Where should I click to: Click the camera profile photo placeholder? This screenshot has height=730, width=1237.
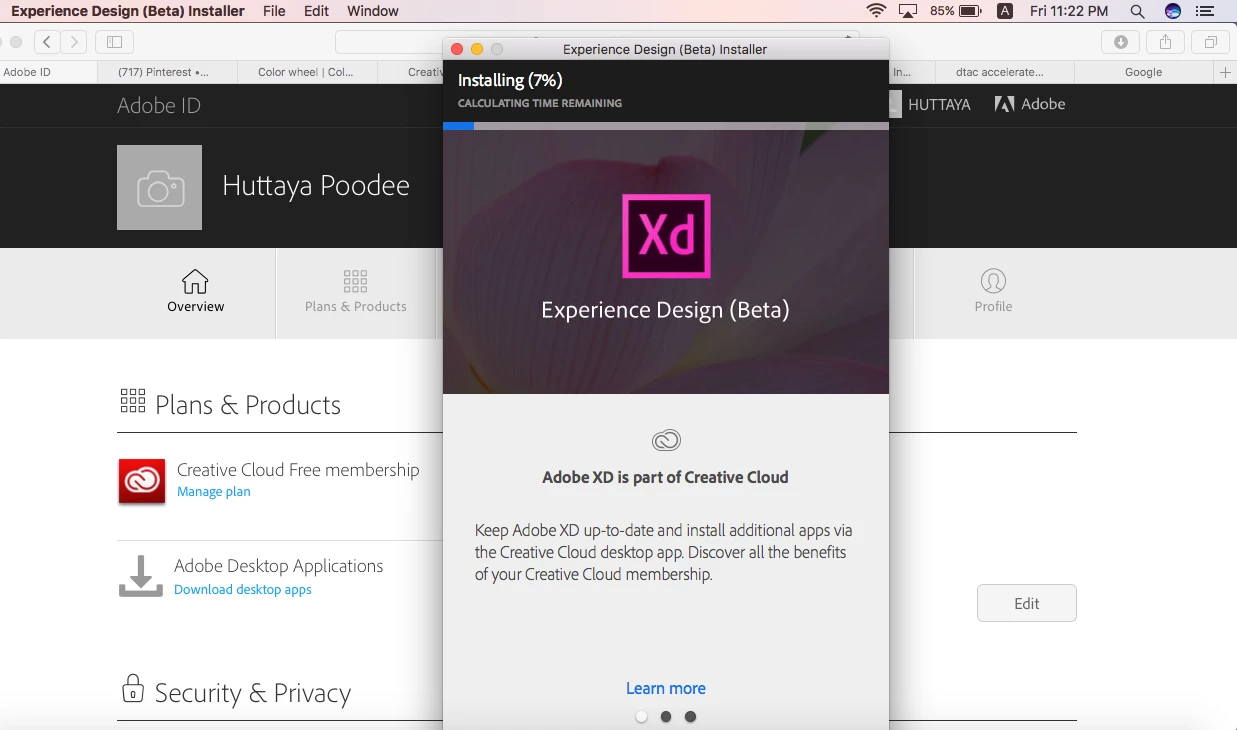coord(159,187)
